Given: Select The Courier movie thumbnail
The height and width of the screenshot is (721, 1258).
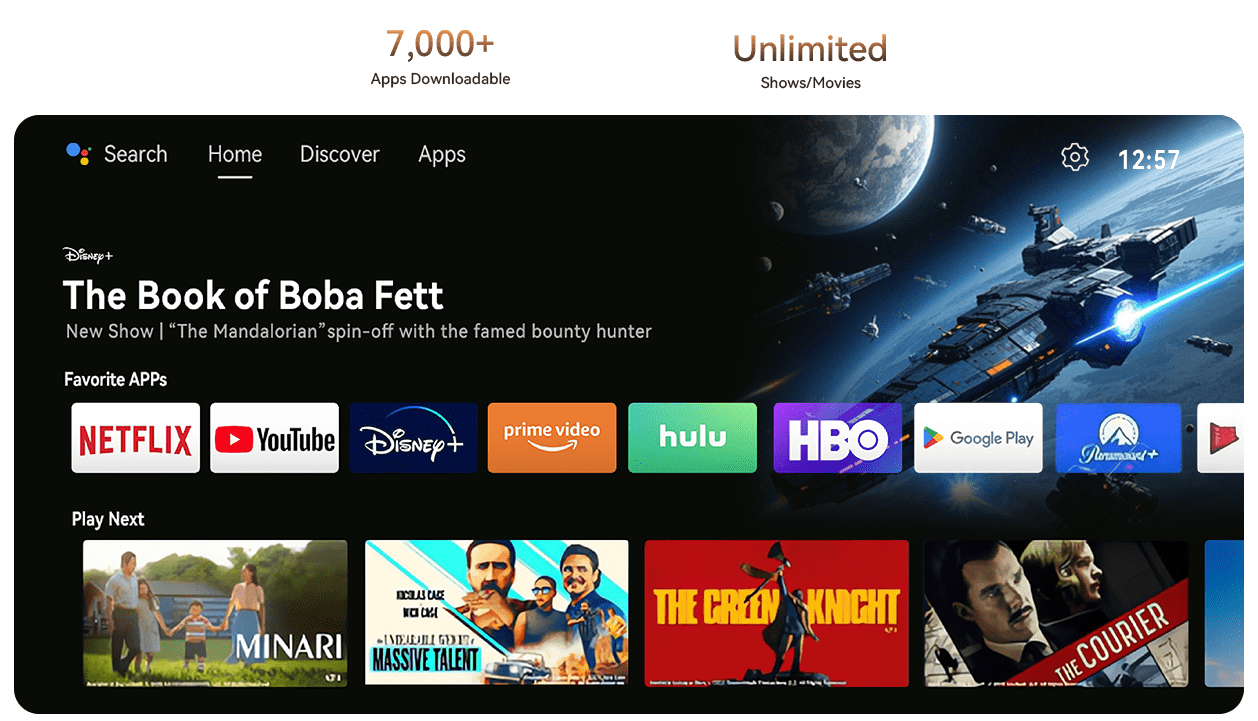Looking at the screenshot, I should coord(1056,613).
